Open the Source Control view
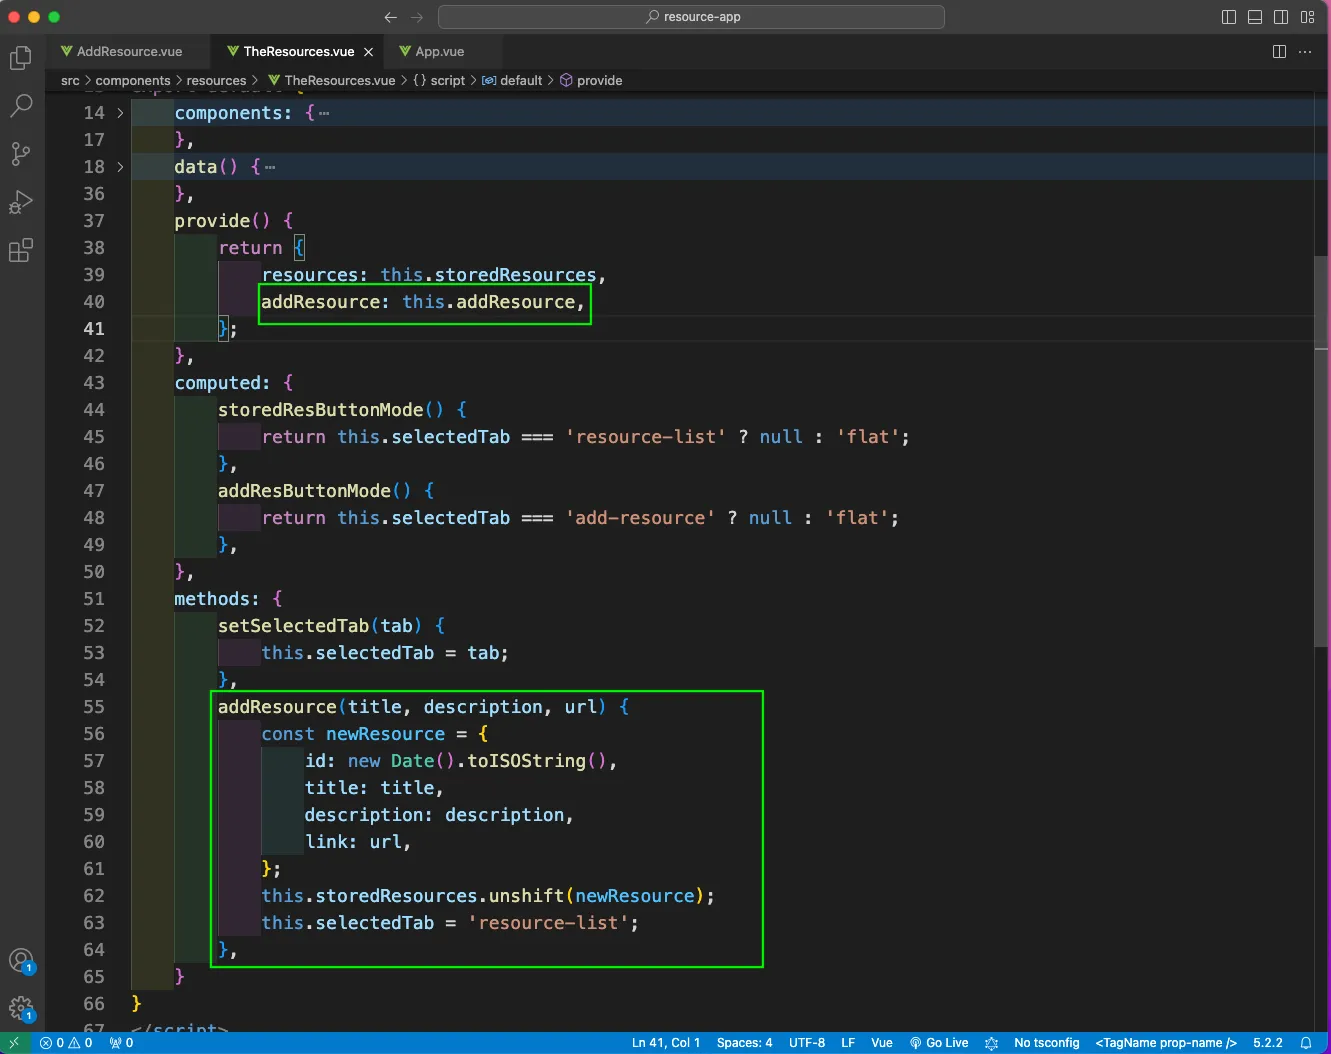 [x=21, y=153]
